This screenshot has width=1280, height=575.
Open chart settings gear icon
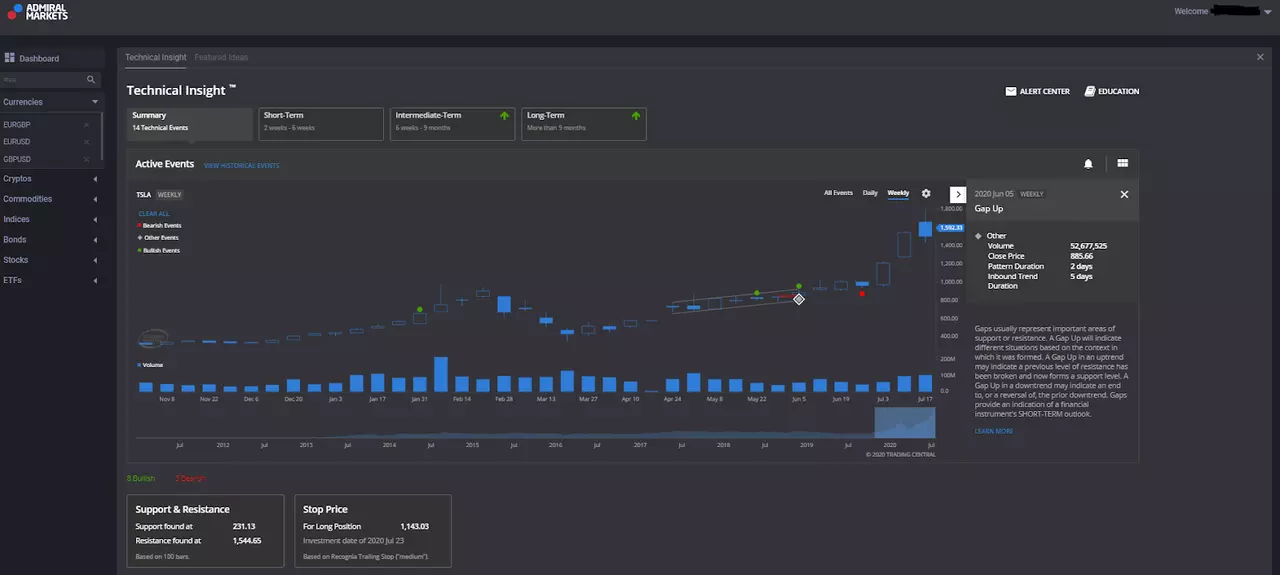926,193
